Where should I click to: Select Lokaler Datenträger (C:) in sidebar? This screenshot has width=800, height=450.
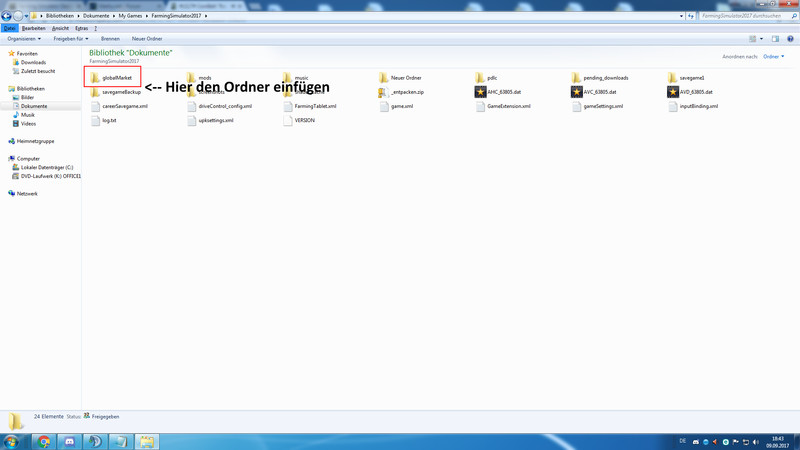pyautogui.click(x=47, y=167)
